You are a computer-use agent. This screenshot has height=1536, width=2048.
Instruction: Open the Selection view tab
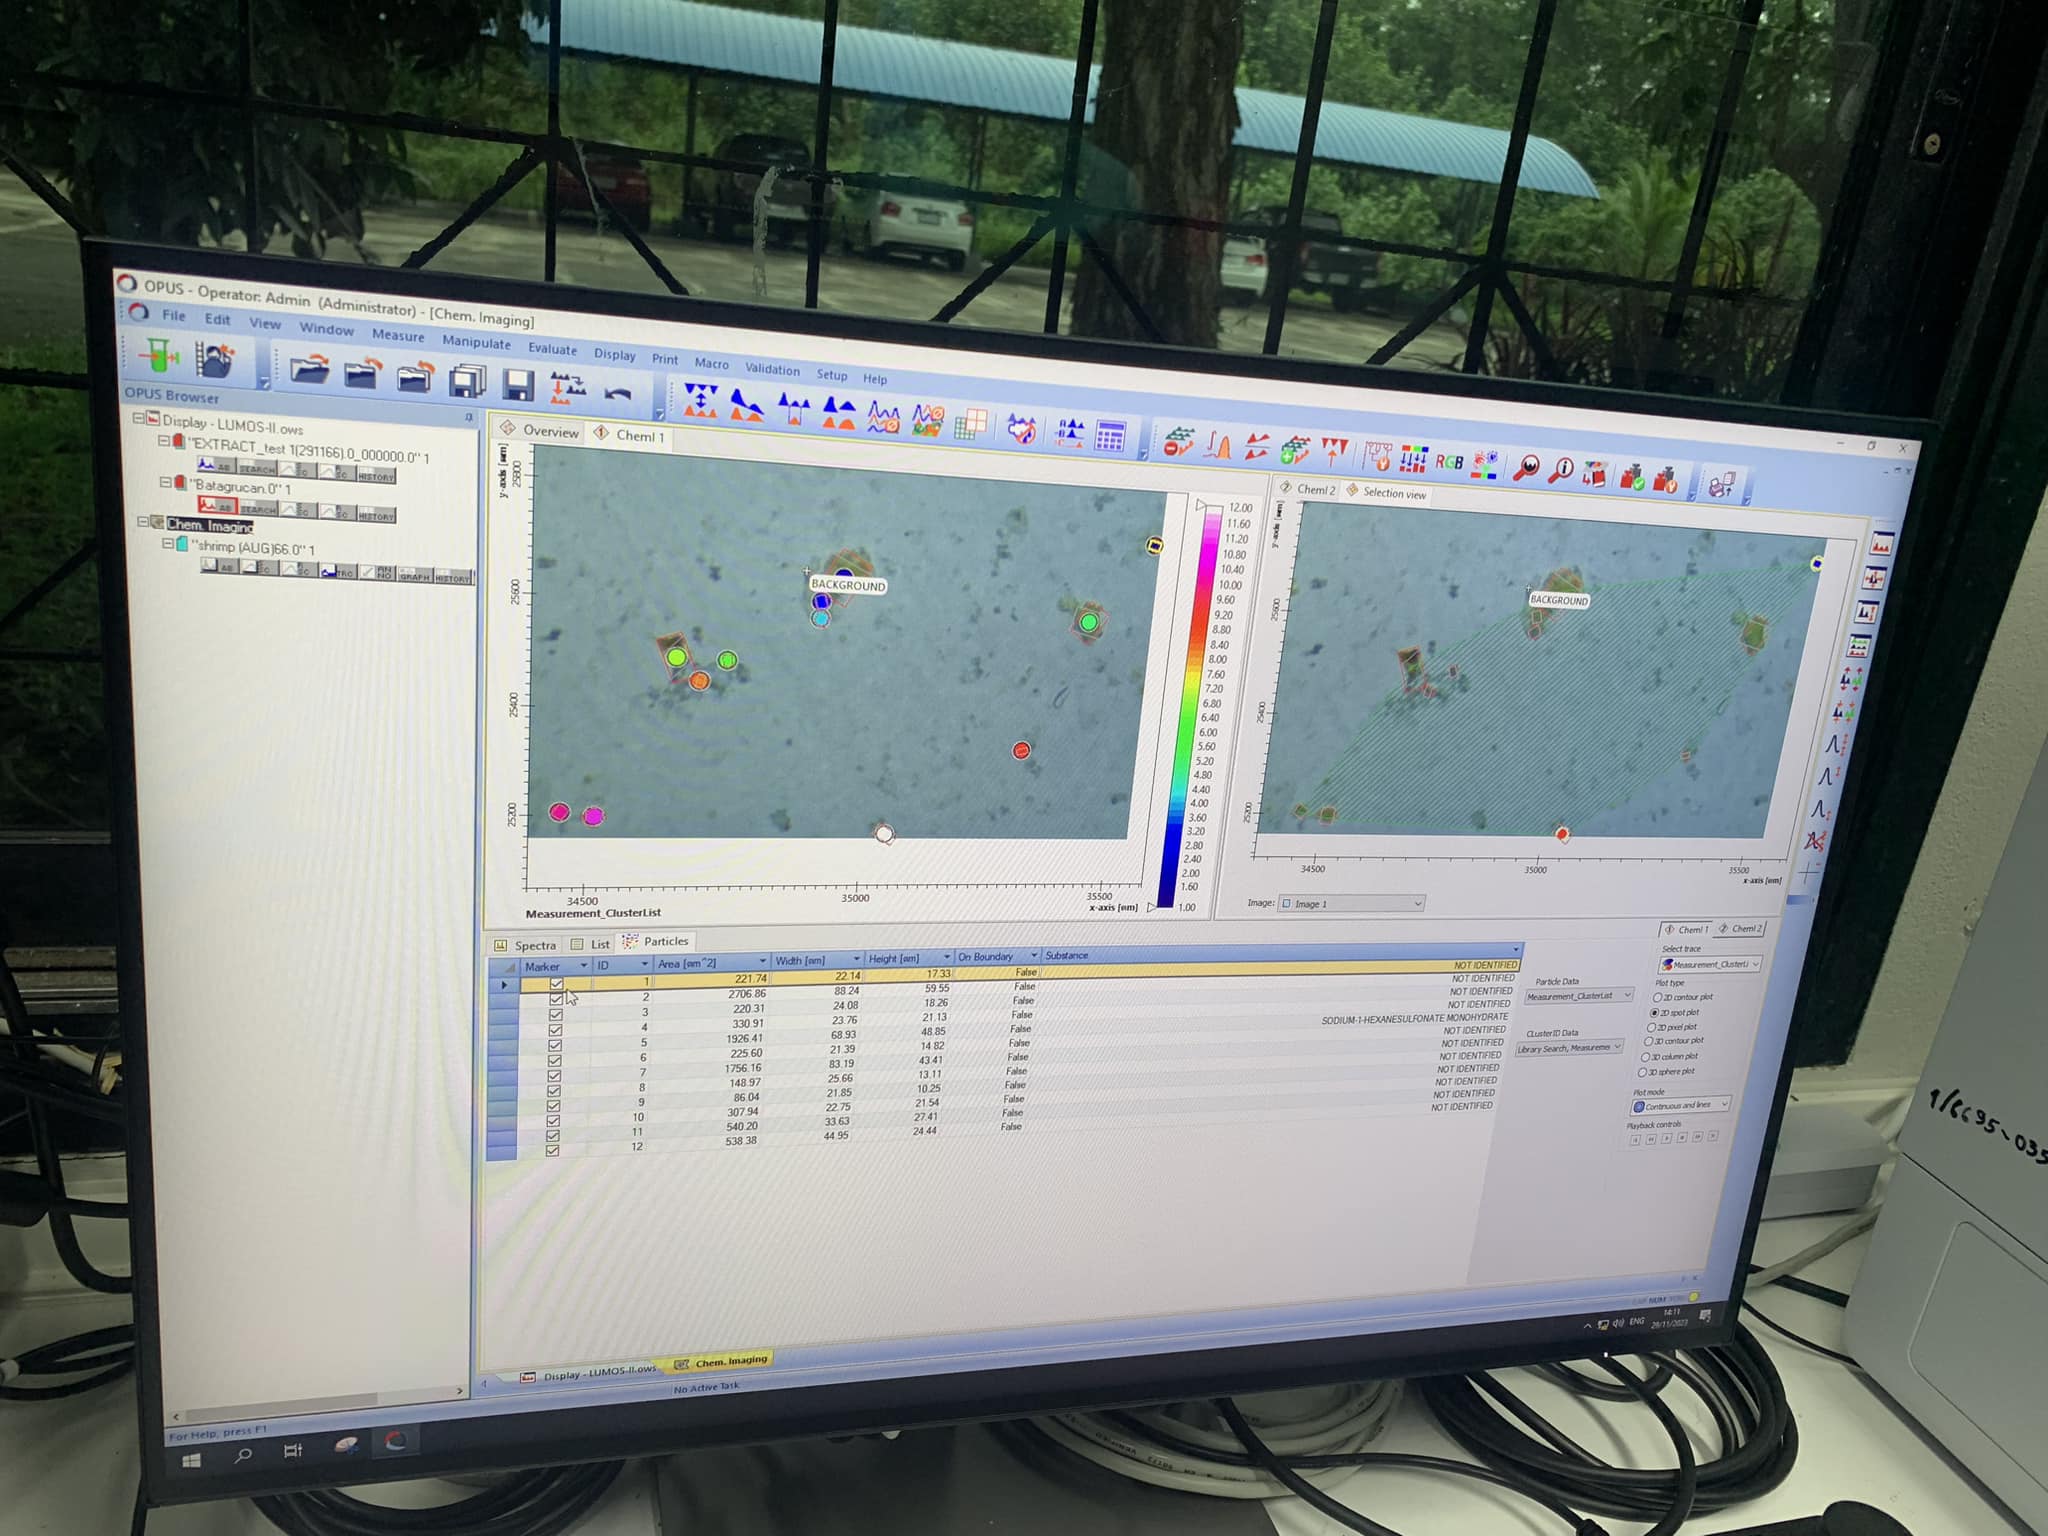1392,493
